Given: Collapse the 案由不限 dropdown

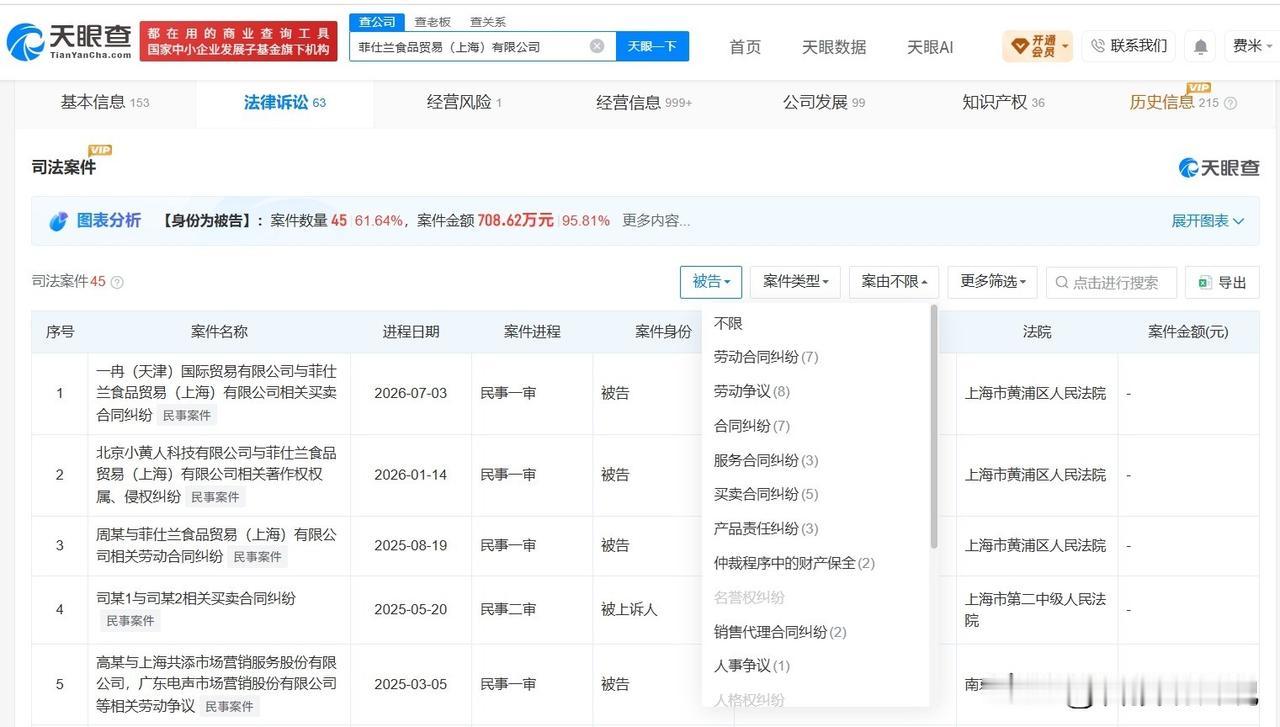Looking at the screenshot, I should tap(894, 282).
